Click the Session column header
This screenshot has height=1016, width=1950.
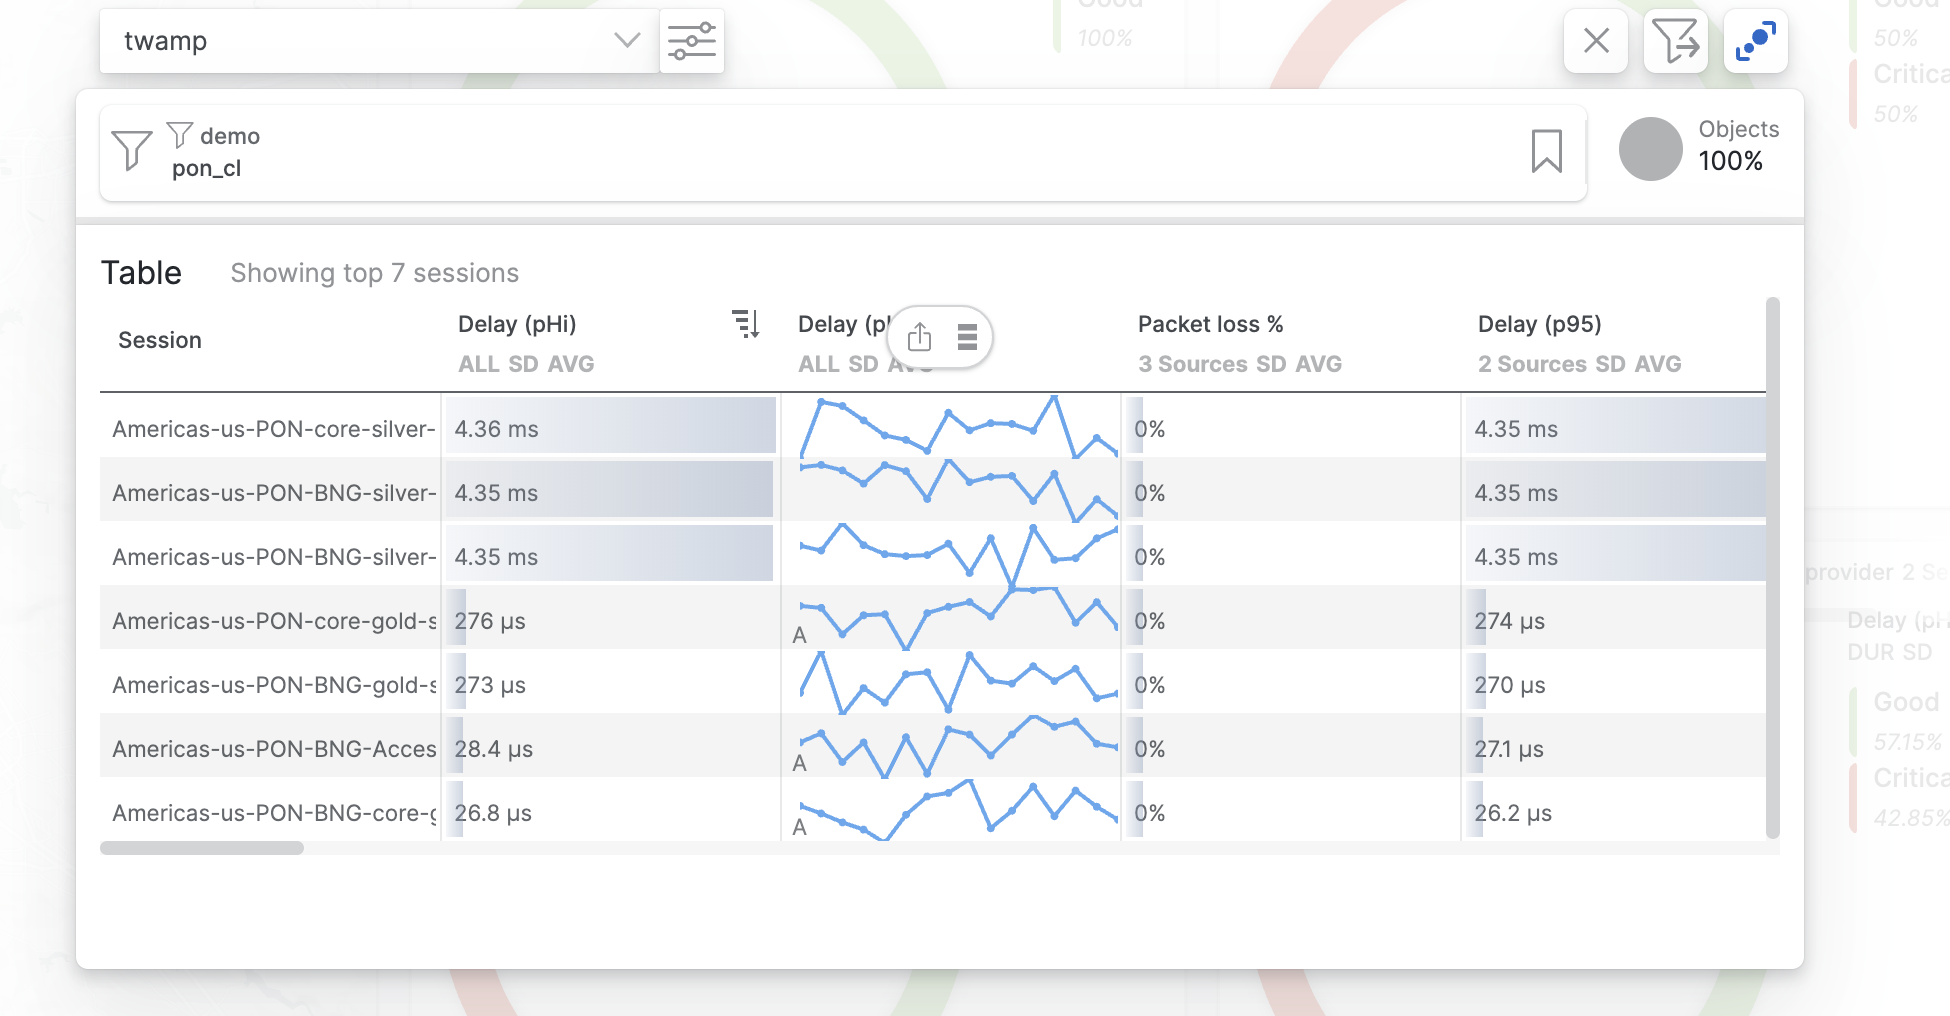[x=160, y=340]
